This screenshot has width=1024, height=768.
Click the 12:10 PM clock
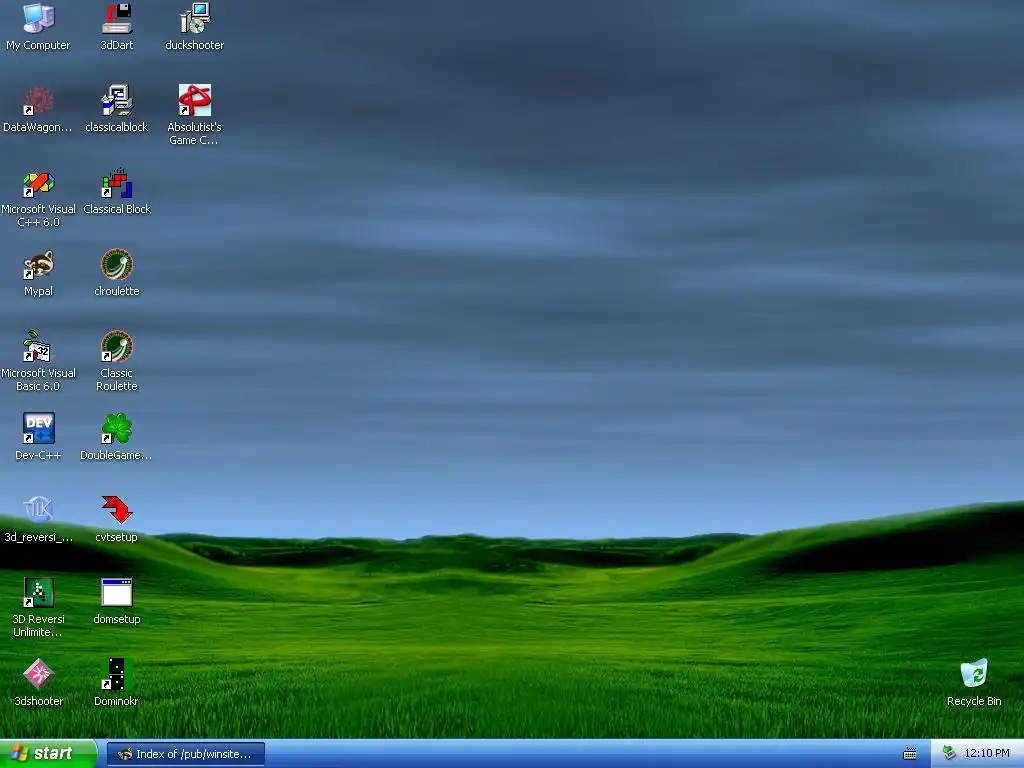[x=987, y=754]
